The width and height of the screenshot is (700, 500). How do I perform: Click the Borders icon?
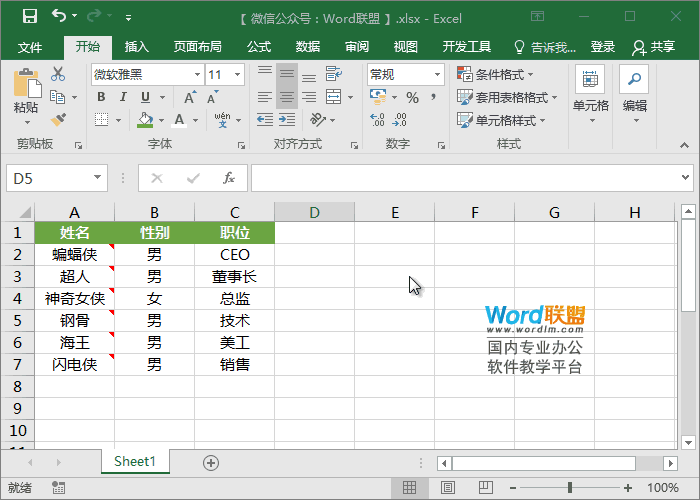tap(102, 120)
